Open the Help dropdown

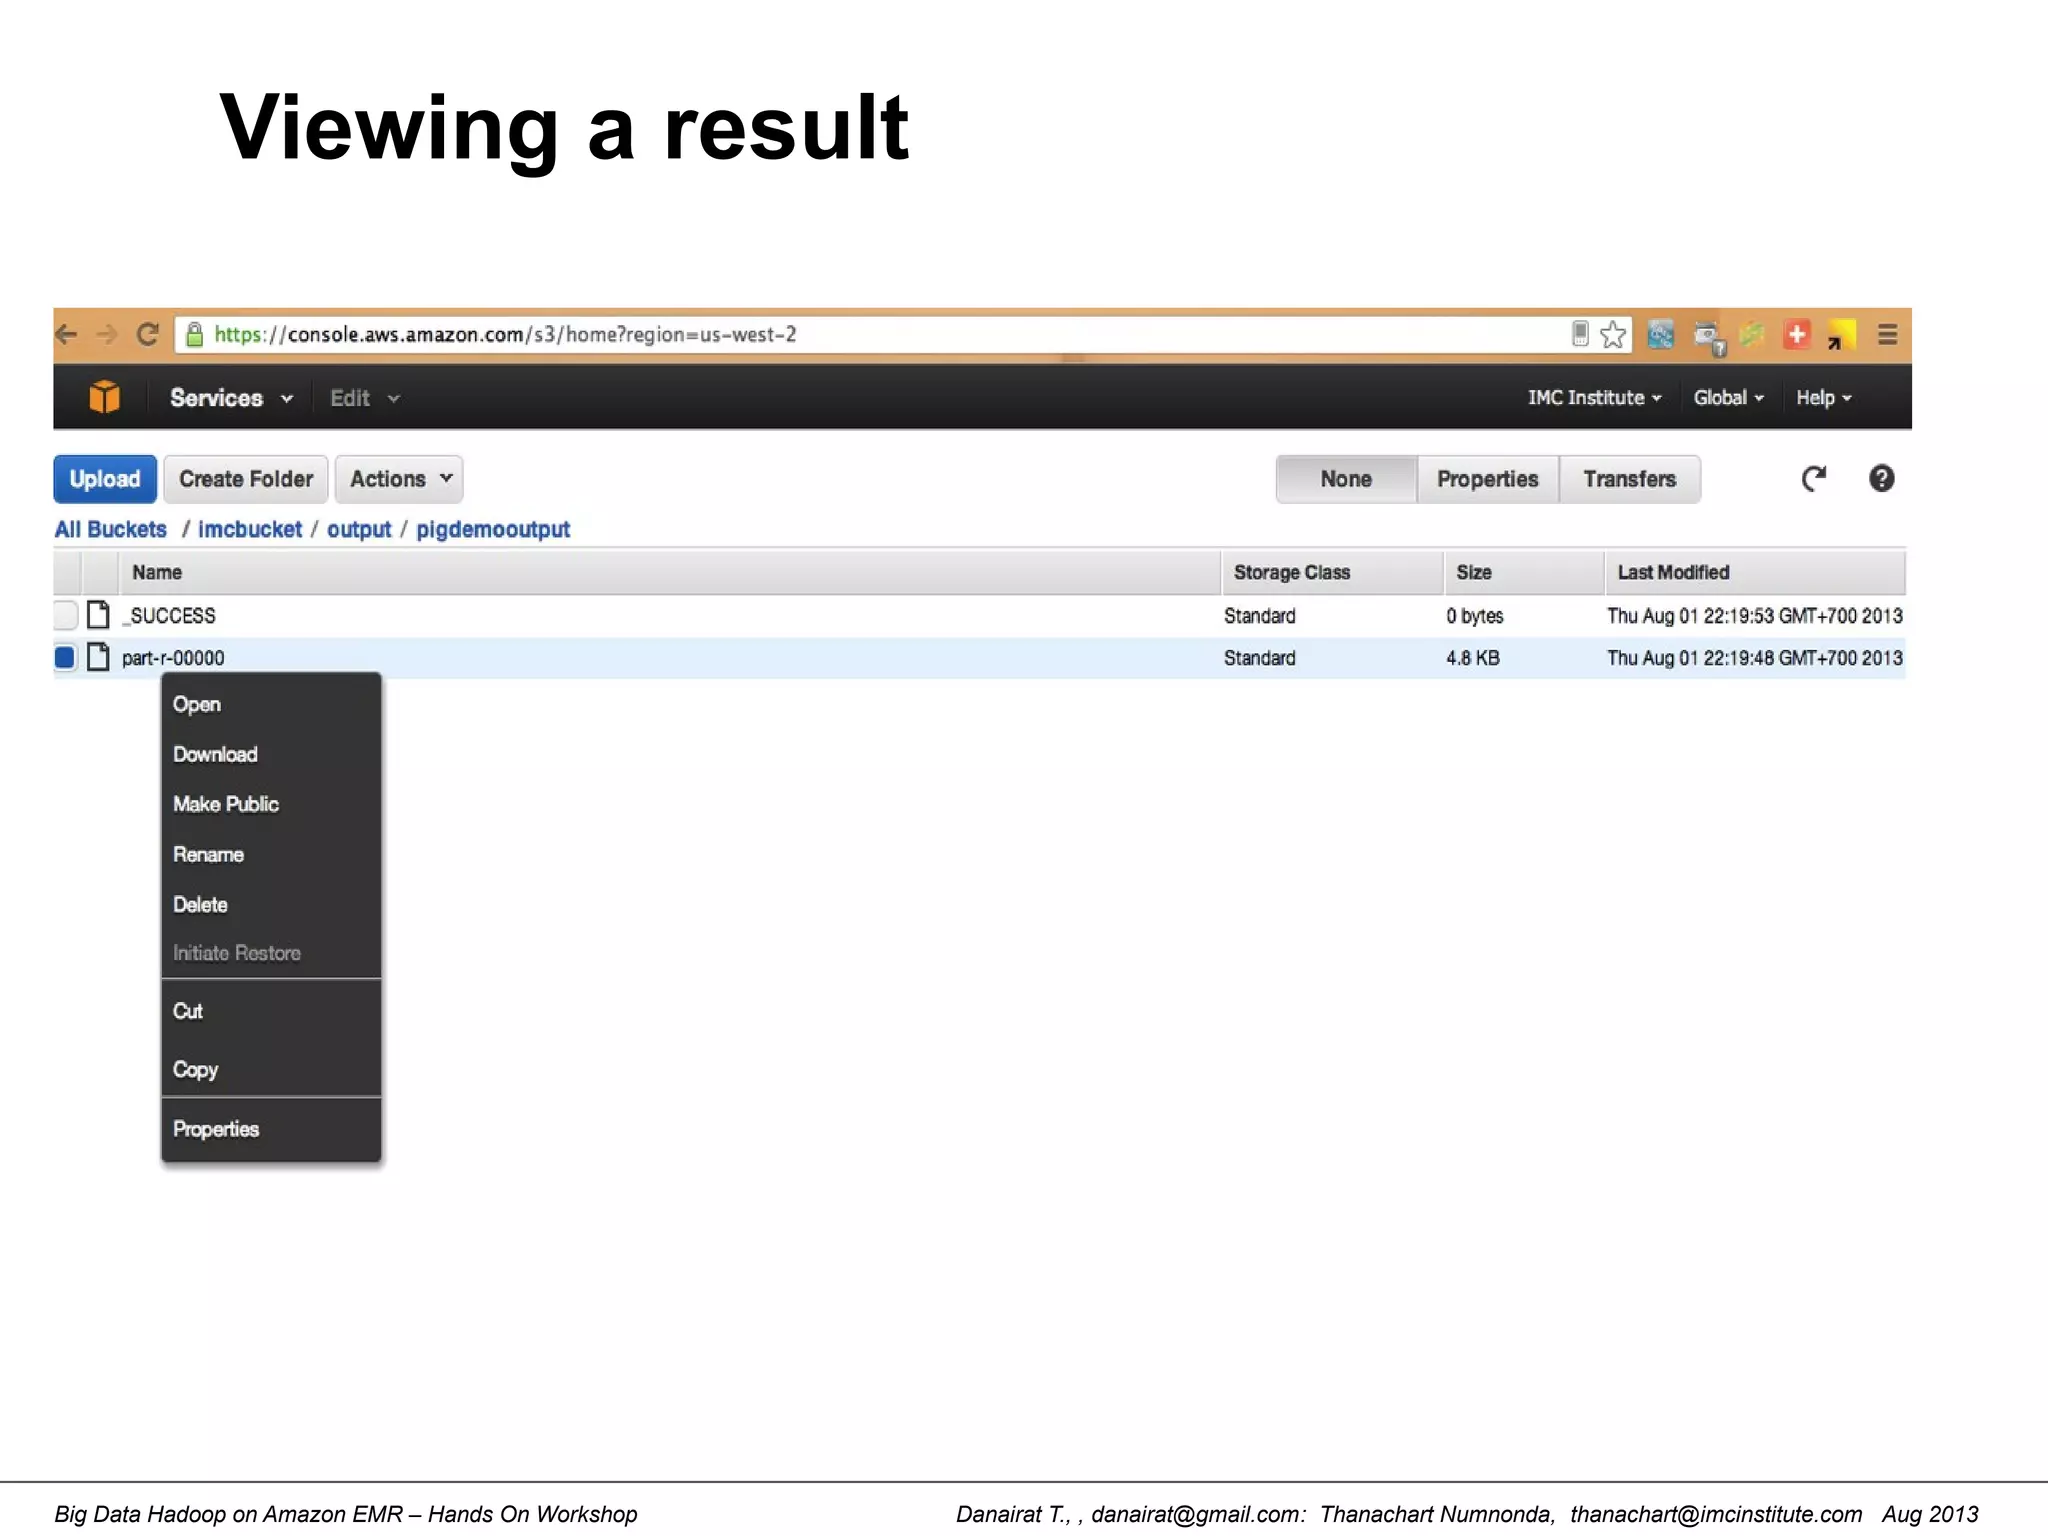click(1824, 398)
